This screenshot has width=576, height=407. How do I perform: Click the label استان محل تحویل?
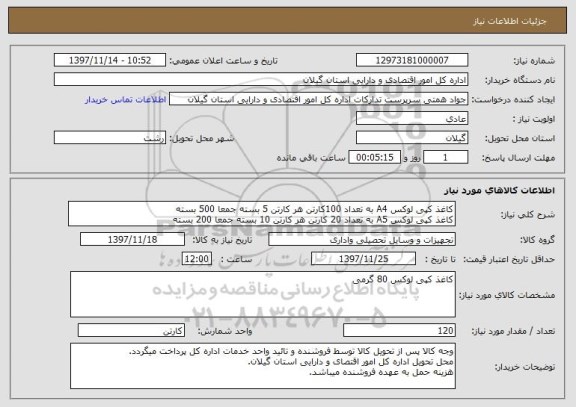point(520,138)
